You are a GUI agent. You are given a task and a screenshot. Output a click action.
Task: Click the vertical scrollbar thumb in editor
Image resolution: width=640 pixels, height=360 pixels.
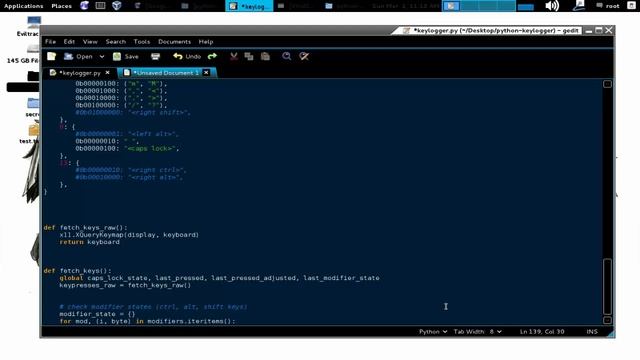(x=607, y=287)
